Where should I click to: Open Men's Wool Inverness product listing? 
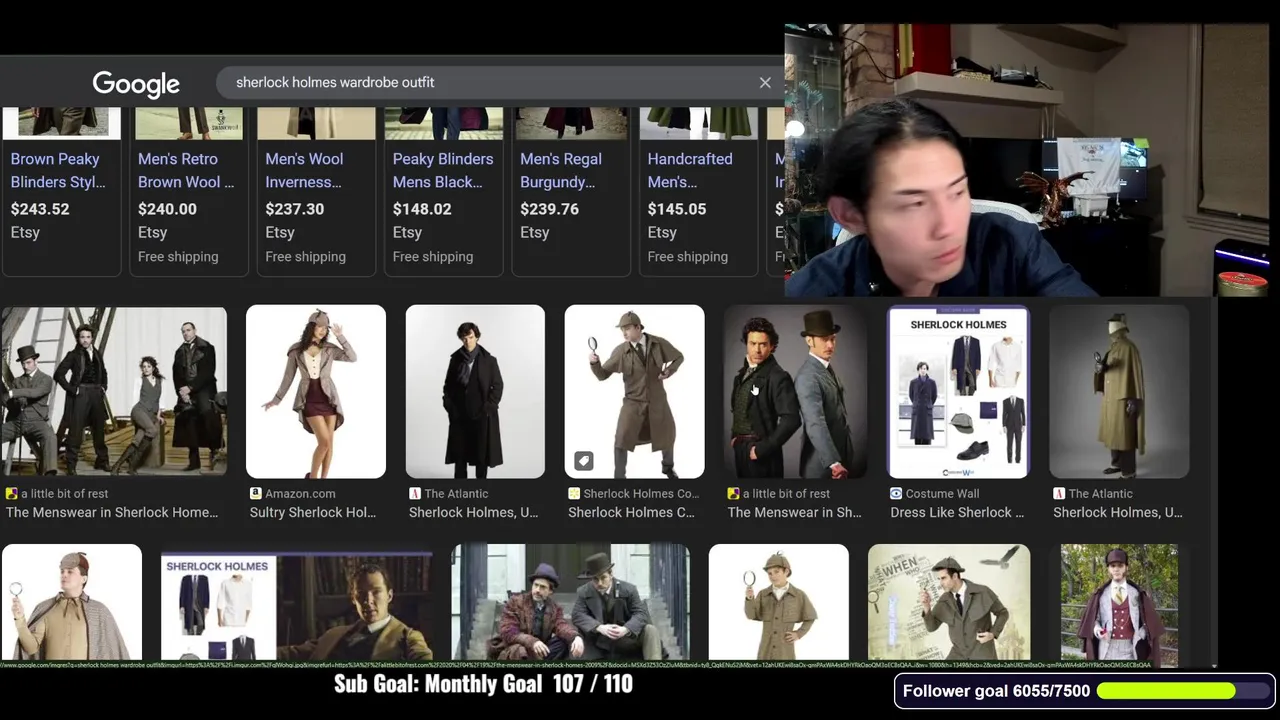pyautogui.click(x=304, y=170)
